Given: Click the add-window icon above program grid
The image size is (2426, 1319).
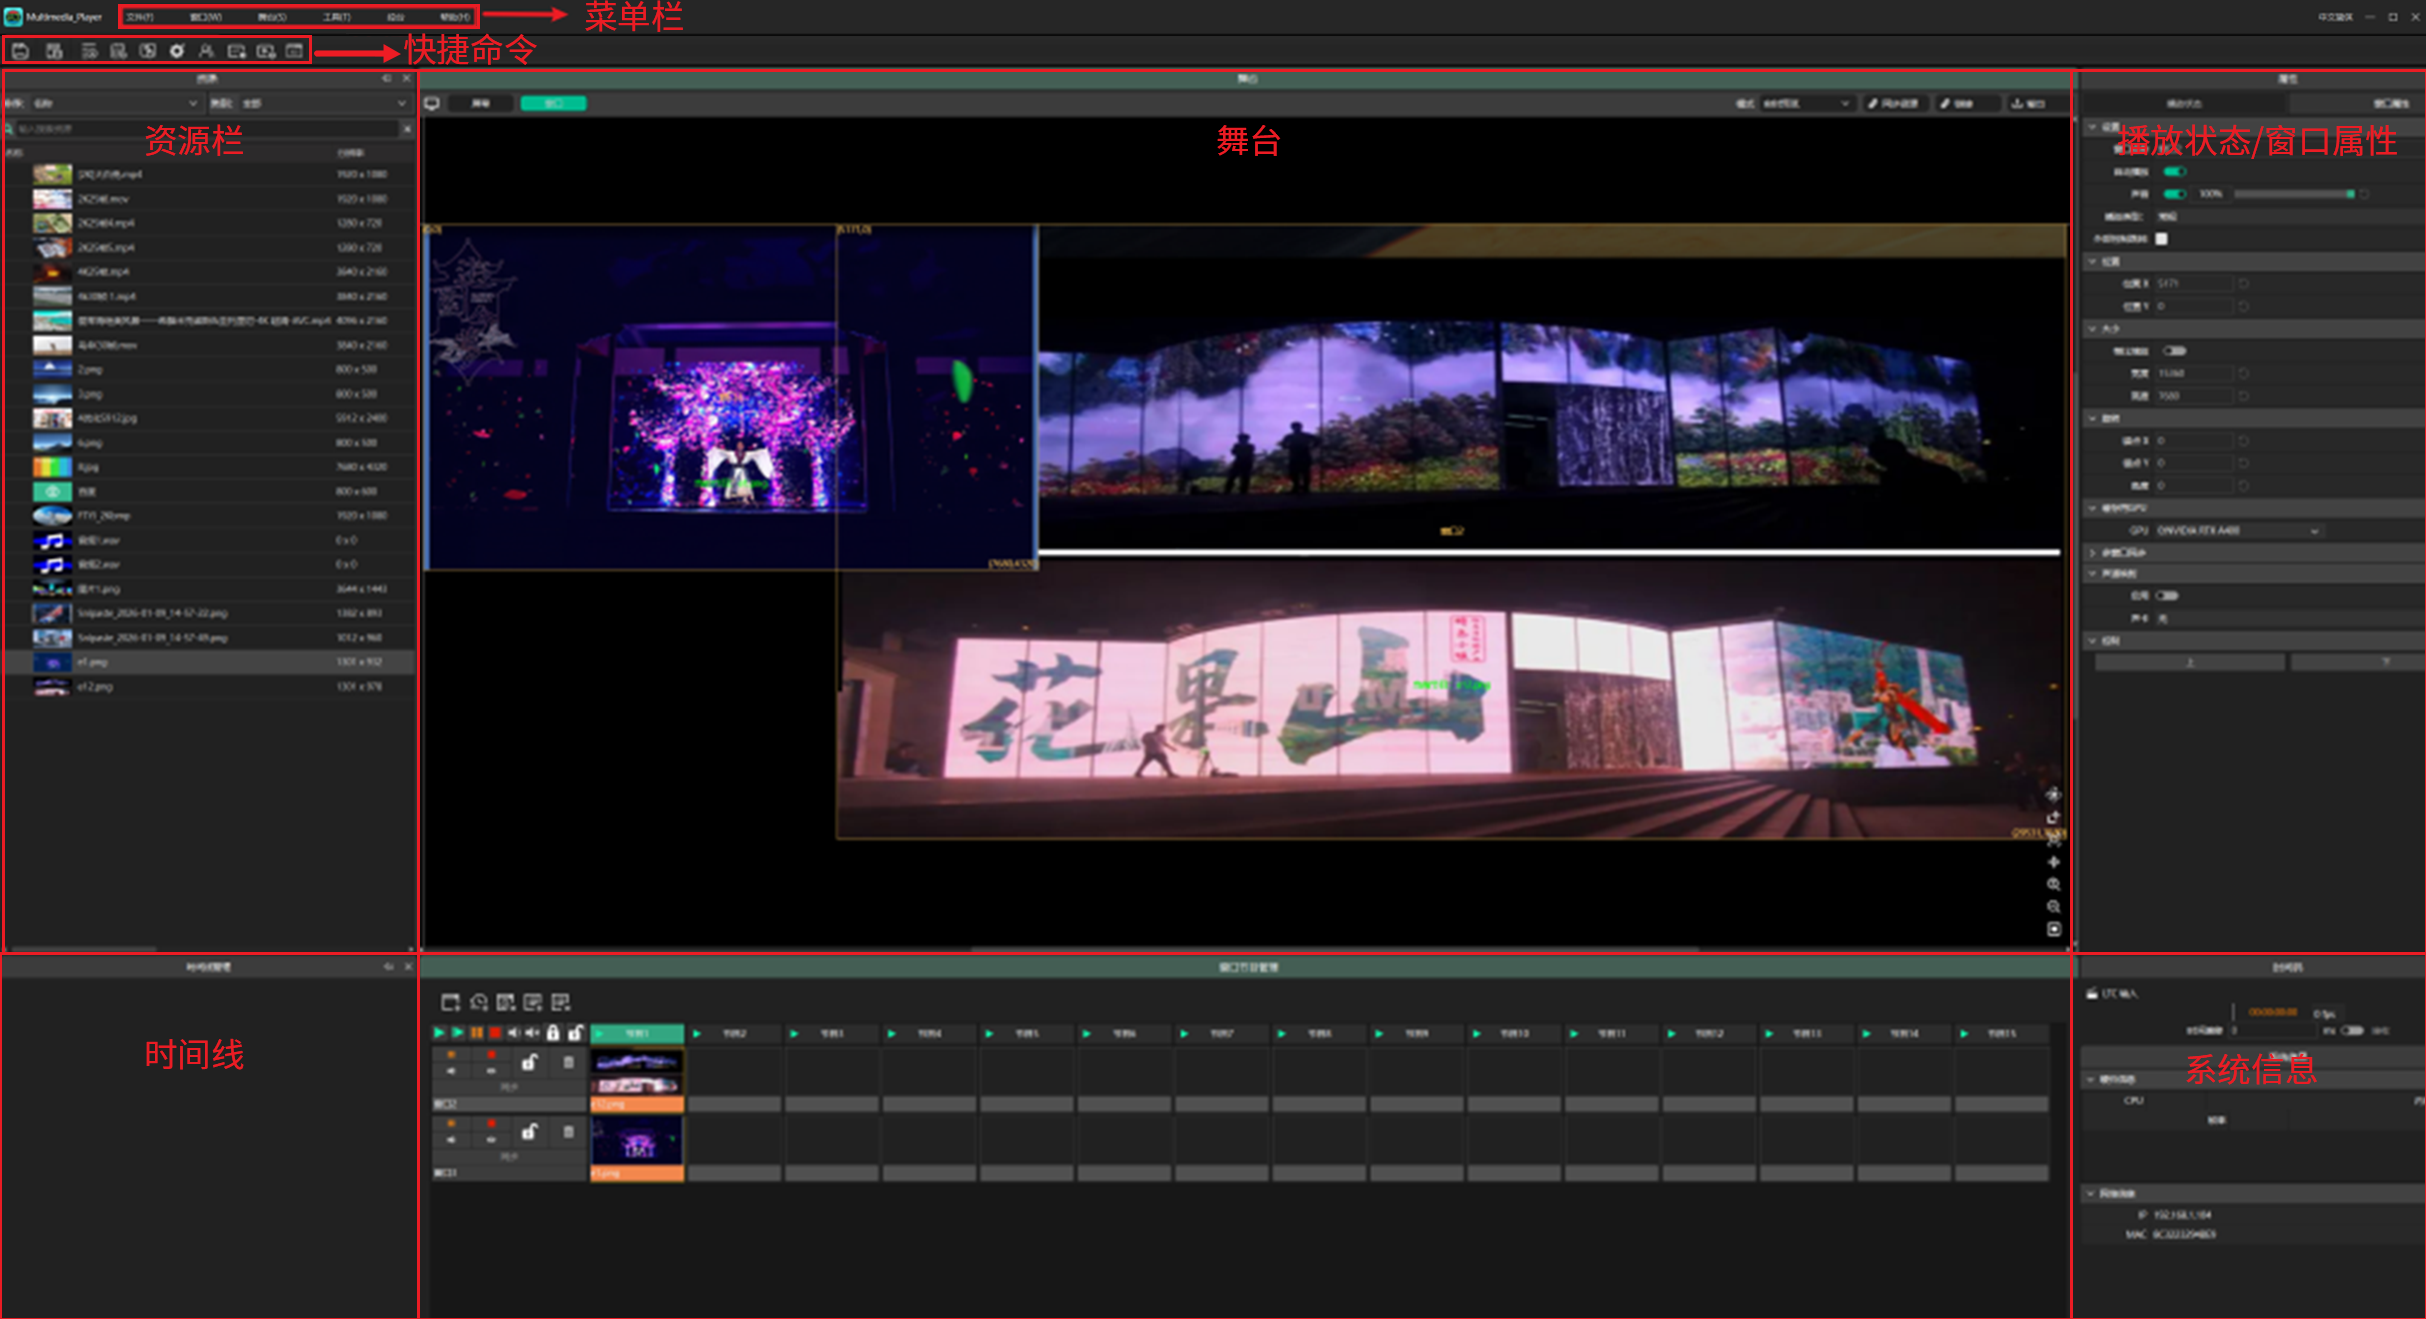Looking at the screenshot, I should point(450,1002).
